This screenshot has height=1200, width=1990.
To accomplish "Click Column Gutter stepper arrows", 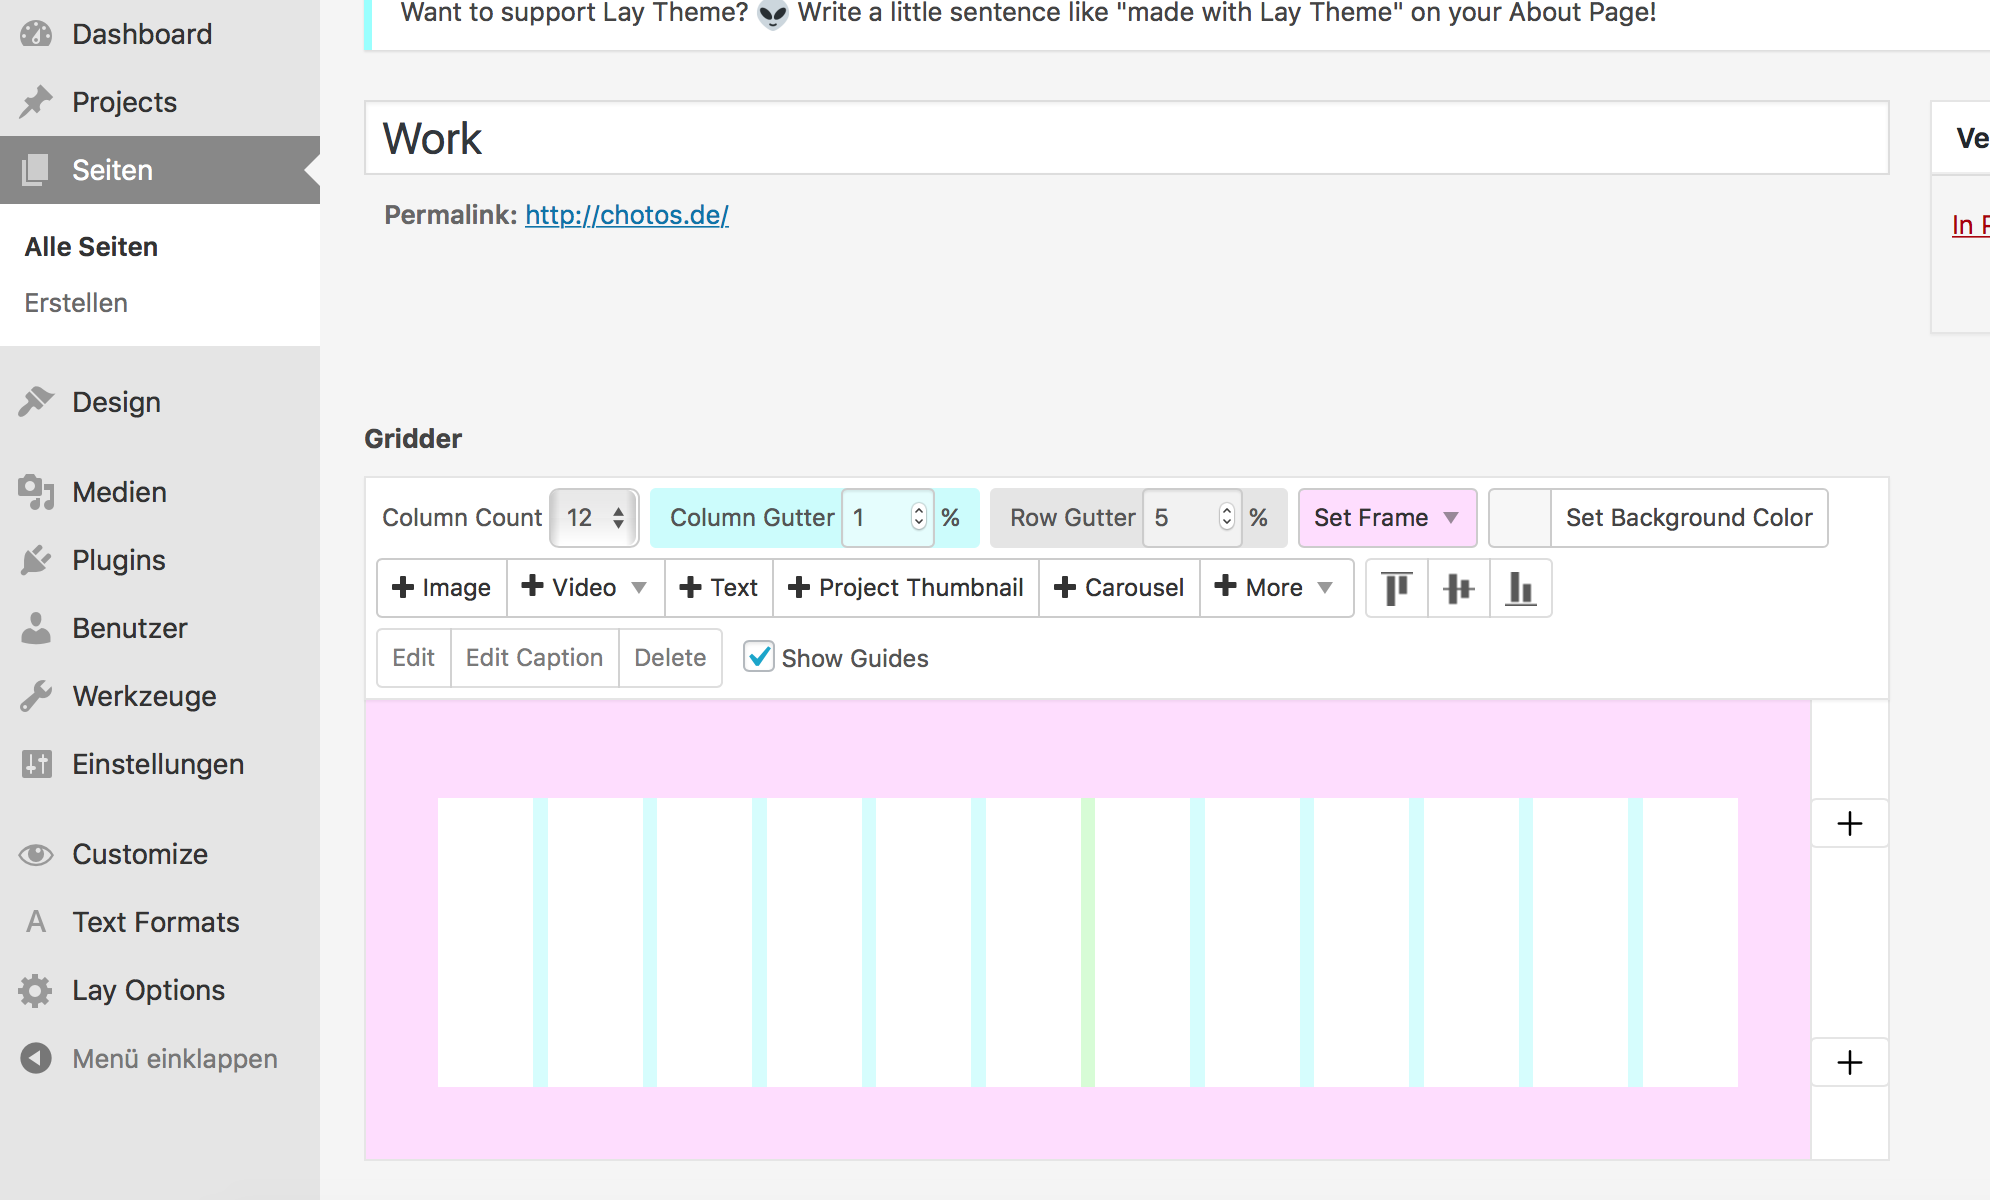I will coord(918,517).
